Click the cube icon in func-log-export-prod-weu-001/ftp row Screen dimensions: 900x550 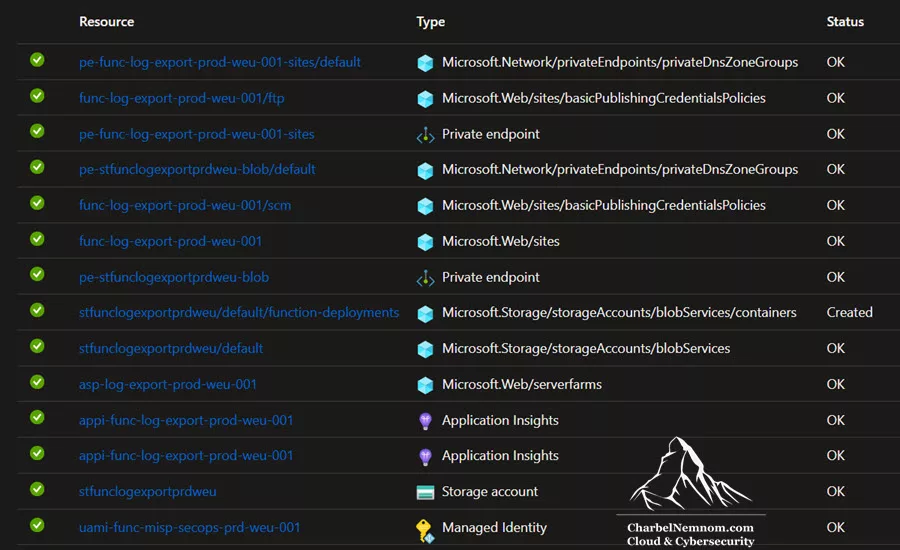coord(425,99)
